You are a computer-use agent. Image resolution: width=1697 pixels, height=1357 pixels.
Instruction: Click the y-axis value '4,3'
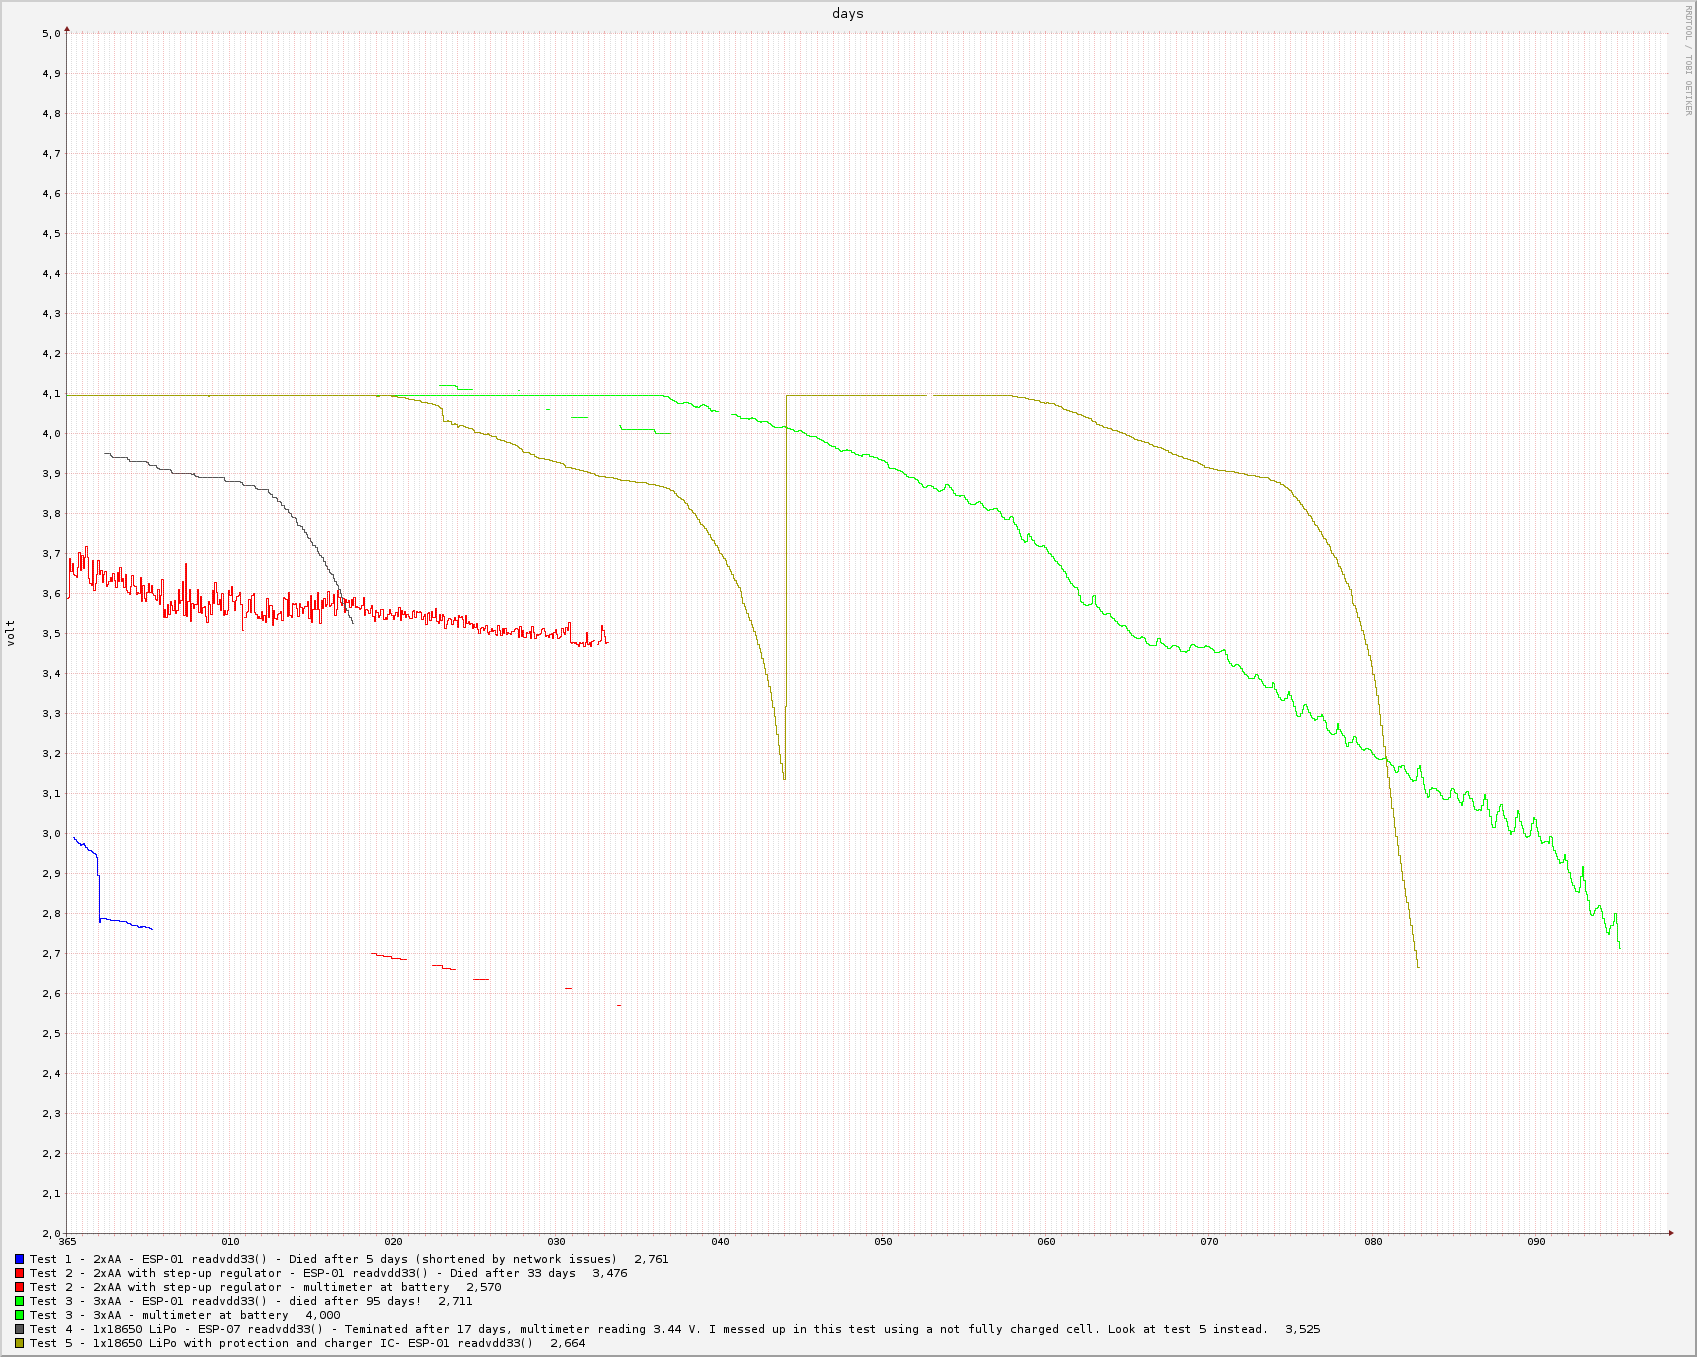pyautogui.click(x=51, y=314)
